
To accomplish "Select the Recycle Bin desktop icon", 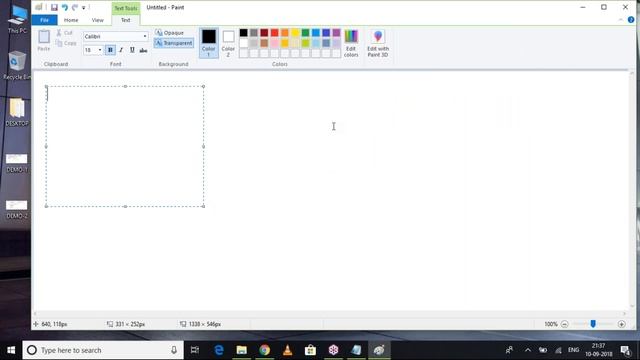I will 16,65.
